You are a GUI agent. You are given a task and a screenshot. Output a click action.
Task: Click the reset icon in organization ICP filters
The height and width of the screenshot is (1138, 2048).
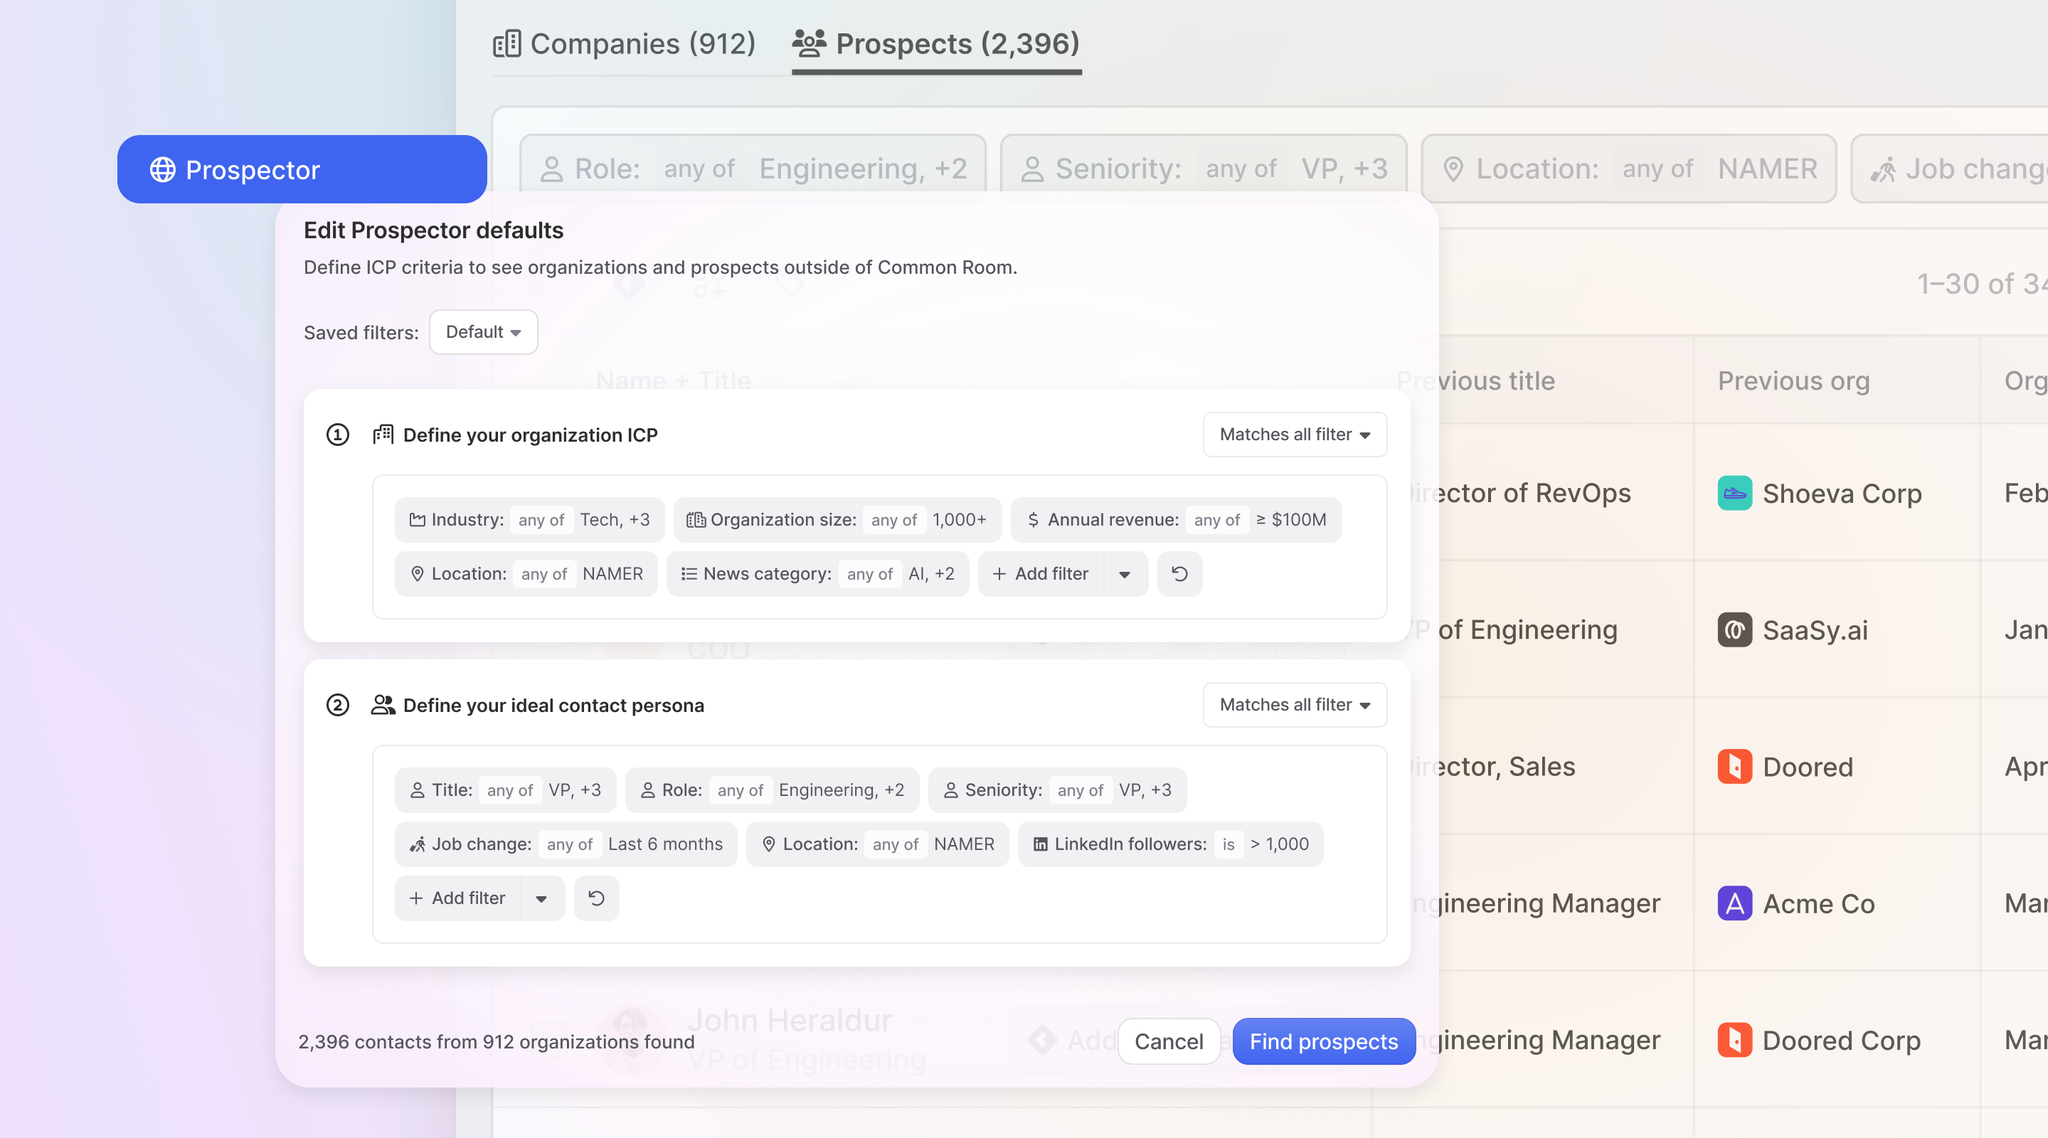click(1179, 574)
